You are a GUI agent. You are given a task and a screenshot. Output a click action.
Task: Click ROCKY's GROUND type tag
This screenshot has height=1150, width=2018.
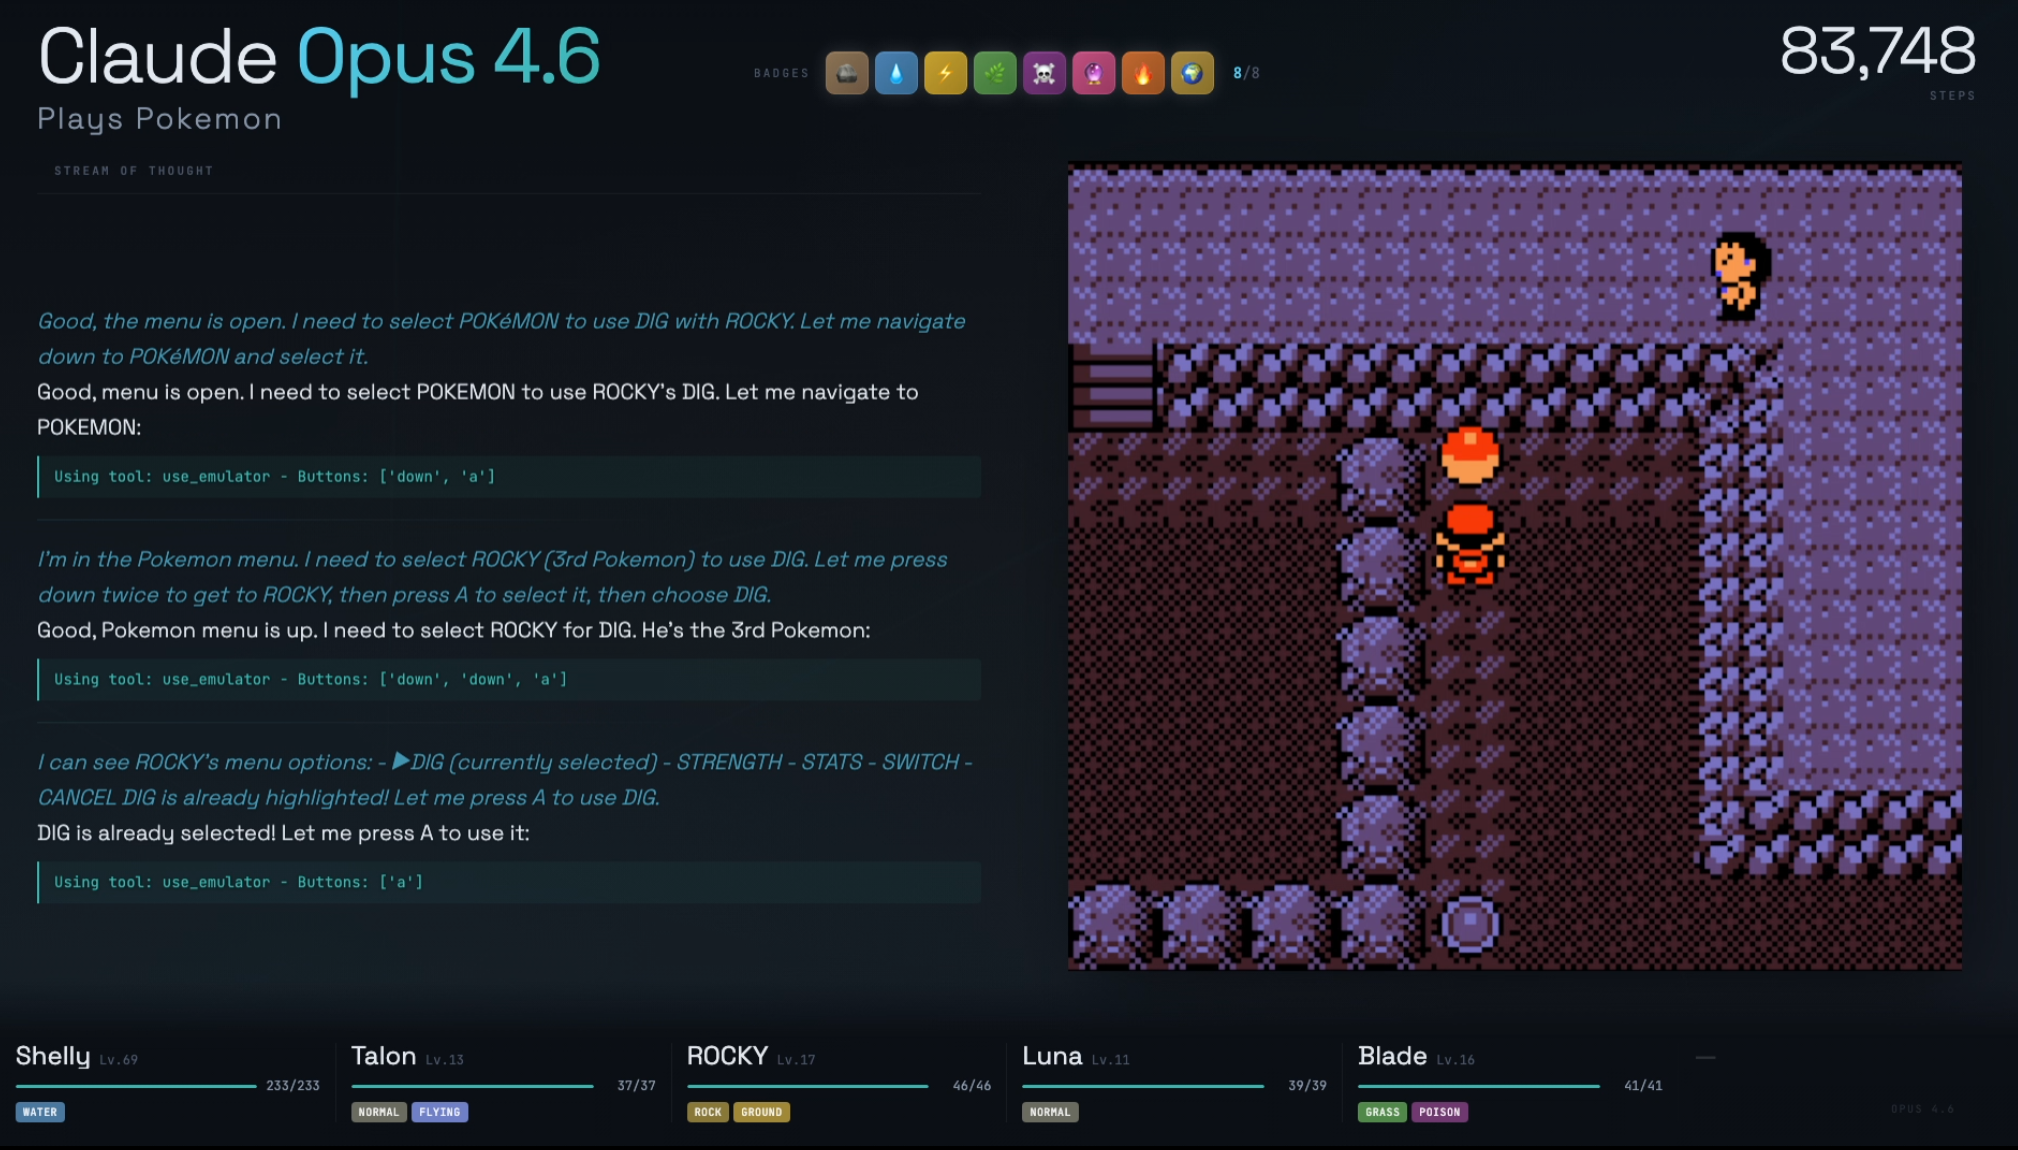click(x=761, y=1112)
